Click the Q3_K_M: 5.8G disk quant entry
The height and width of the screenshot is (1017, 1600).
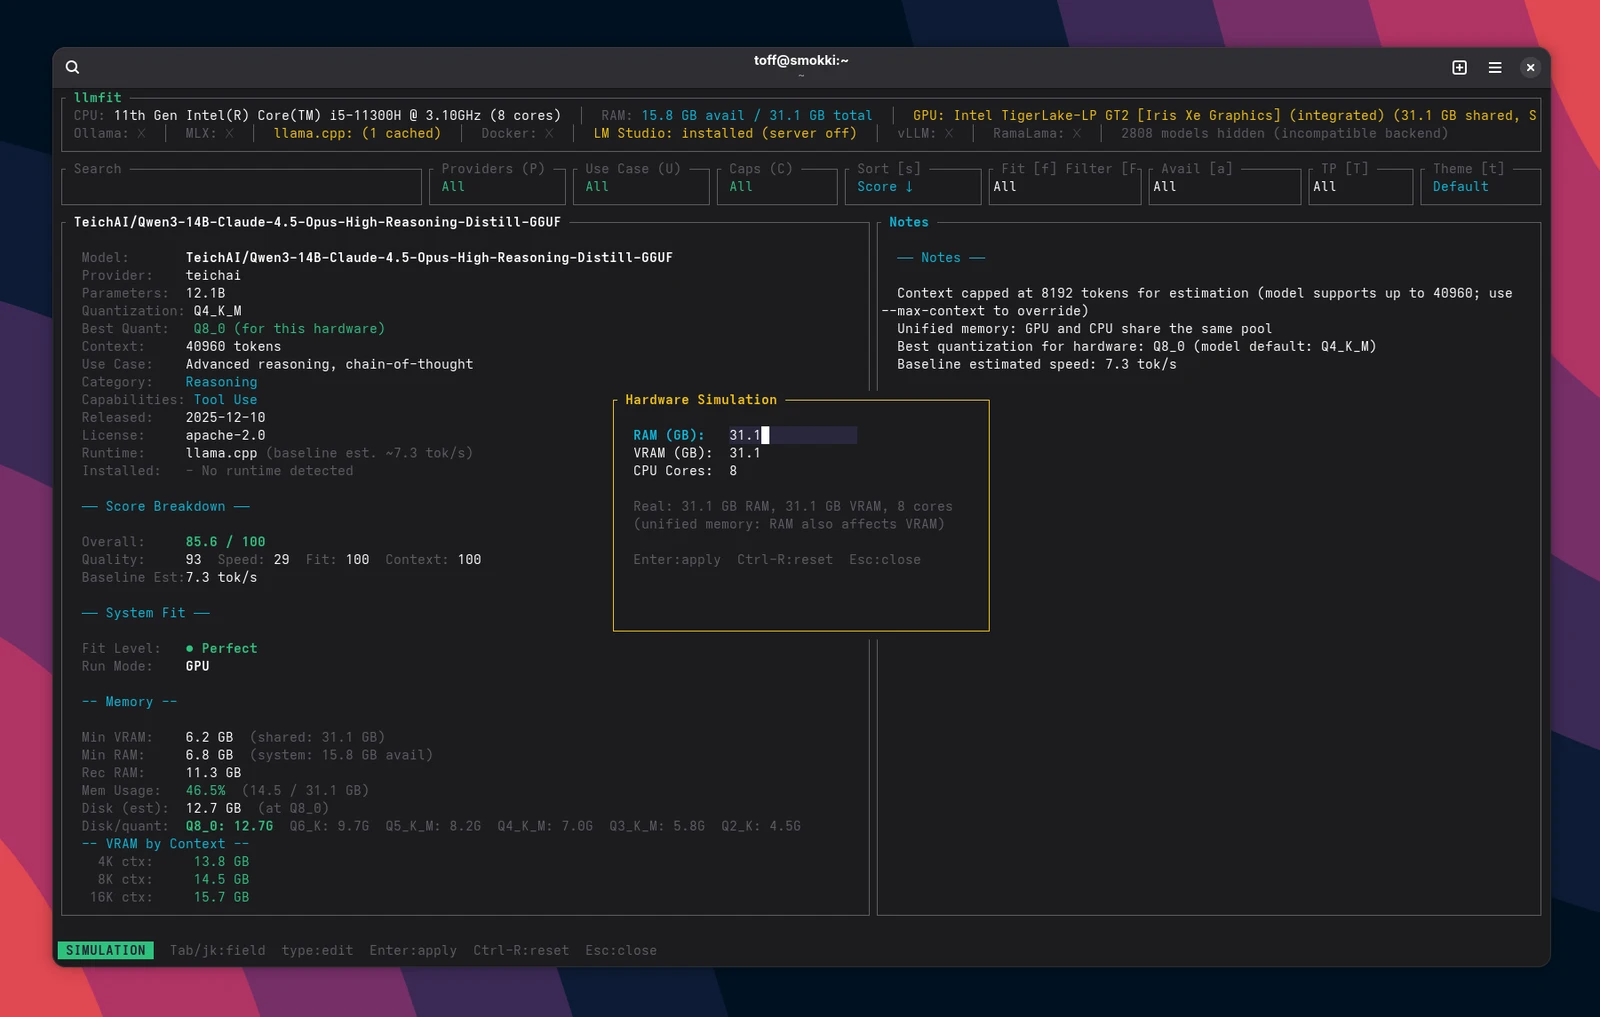click(x=657, y=826)
